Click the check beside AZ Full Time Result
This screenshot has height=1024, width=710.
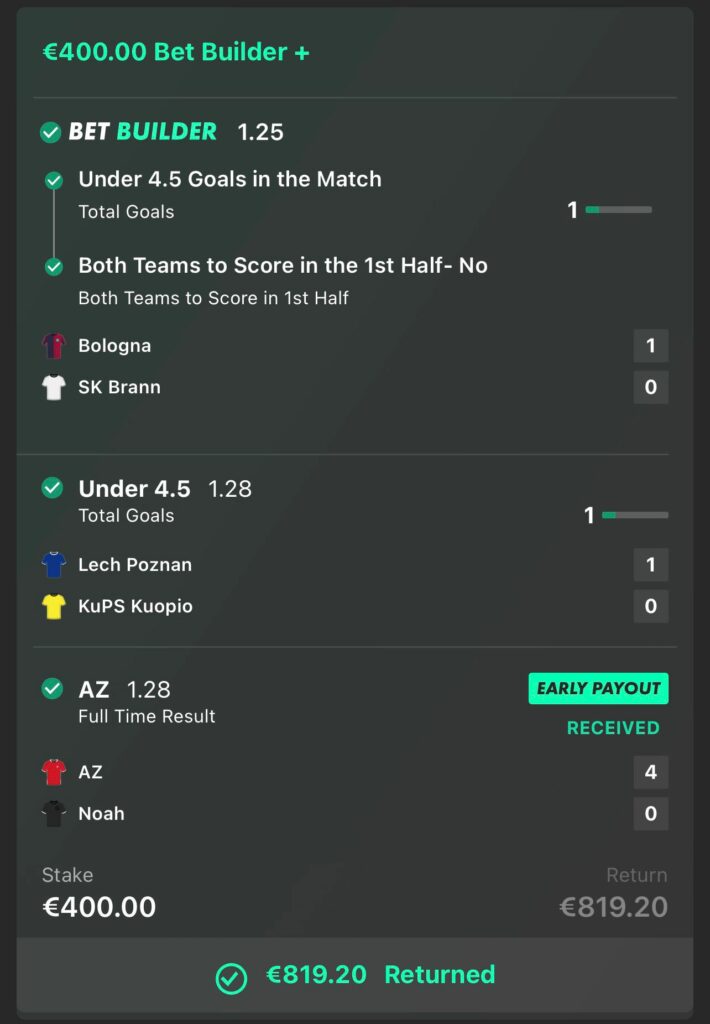(x=52, y=689)
